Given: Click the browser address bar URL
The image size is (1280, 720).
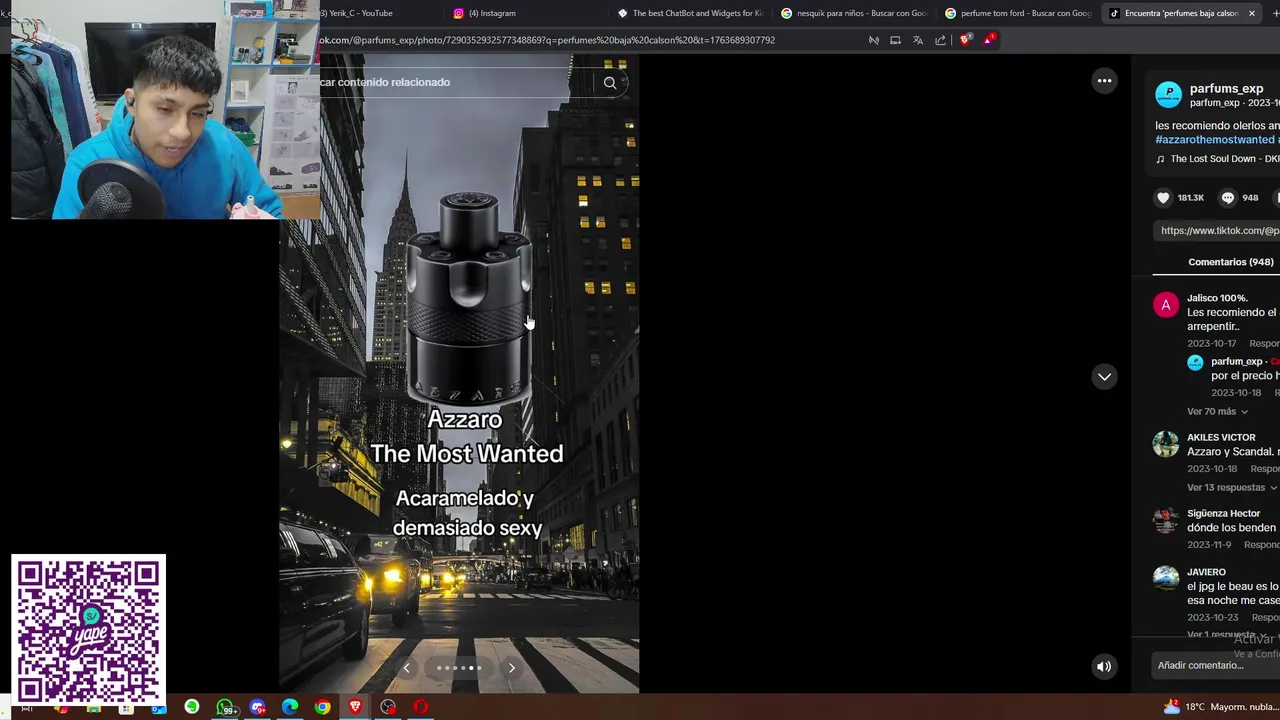Looking at the screenshot, I should pyautogui.click(x=547, y=40).
